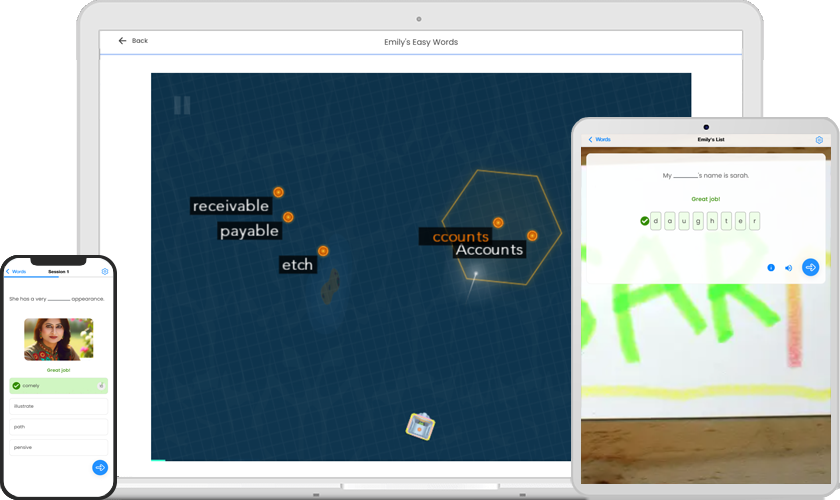Click the 'payable' word in the game
This screenshot has height=500, width=840.
coord(249,231)
